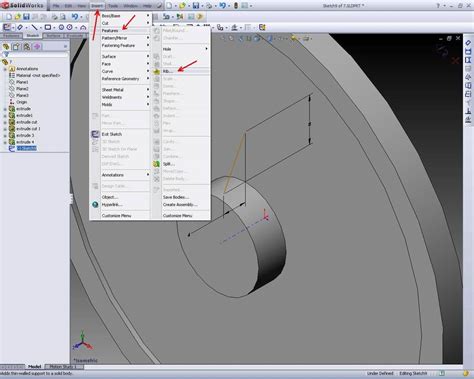This screenshot has height=379, width=474.
Task: Select Plane2 in the feature tree
Action: [22, 89]
